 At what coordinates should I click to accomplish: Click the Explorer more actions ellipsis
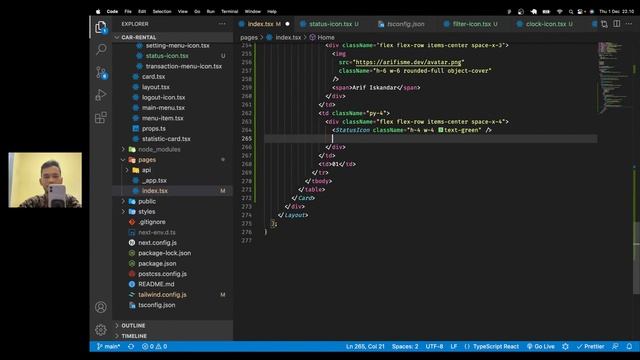[222, 24]
